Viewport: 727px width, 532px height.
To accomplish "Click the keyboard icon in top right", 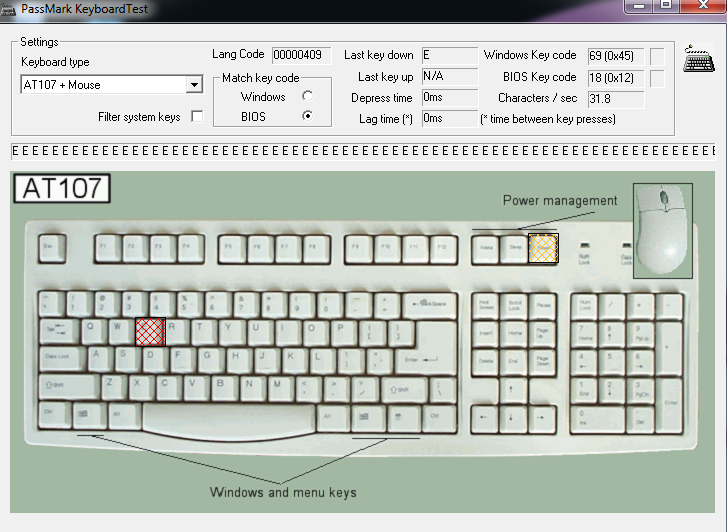I will pos(699,59).
